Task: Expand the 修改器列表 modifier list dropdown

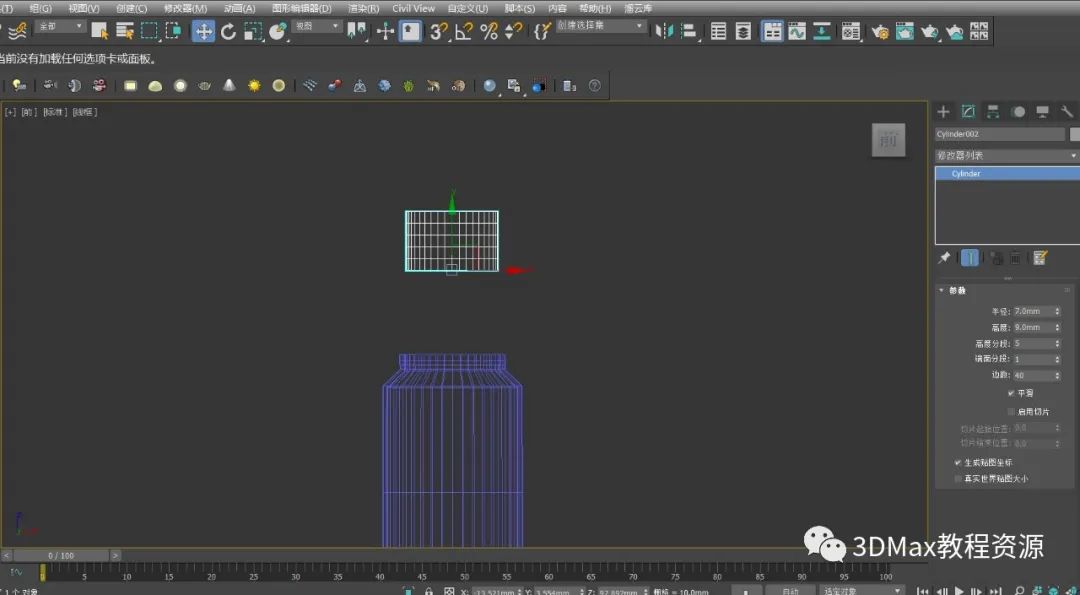Action: pyautogui.click(x=1006, y=155)
